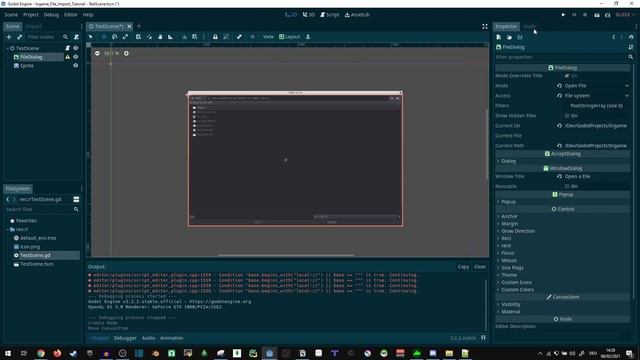The height and width of the screenshot is (360, 640).
Task: Choose the Rotate Mode tool
Action: click(114, 37)
